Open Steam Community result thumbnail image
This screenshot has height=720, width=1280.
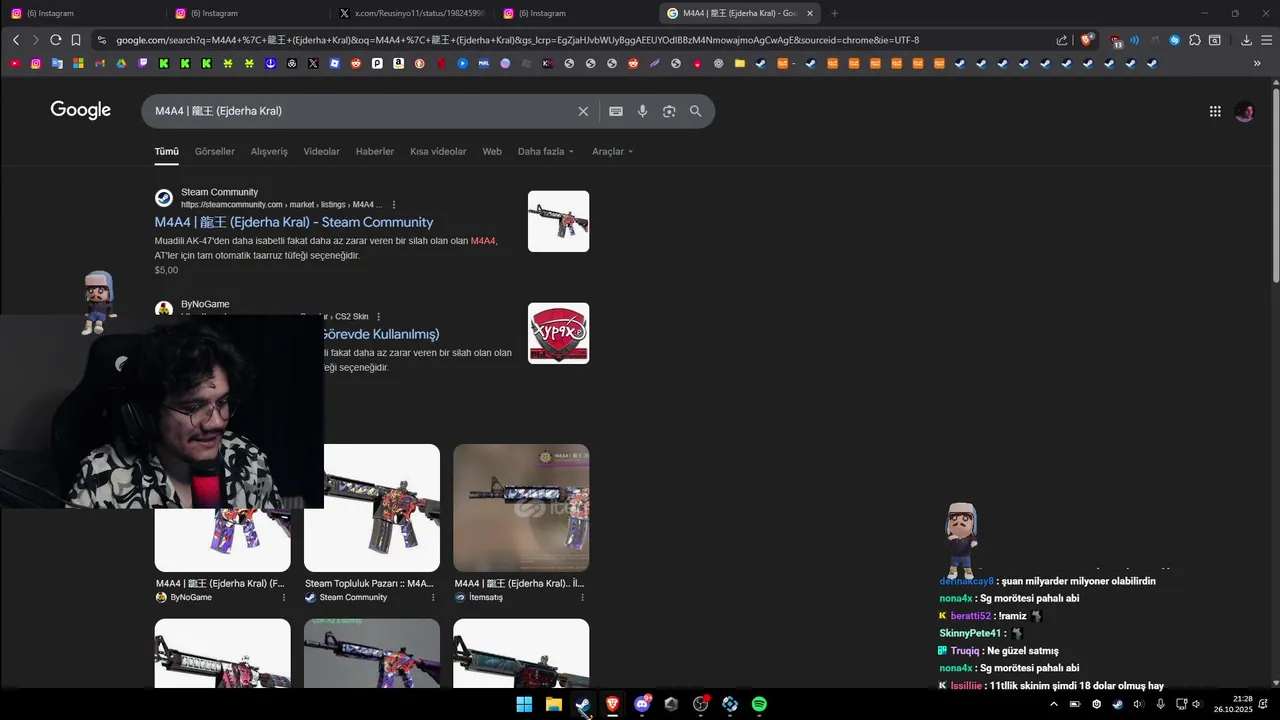558,221
